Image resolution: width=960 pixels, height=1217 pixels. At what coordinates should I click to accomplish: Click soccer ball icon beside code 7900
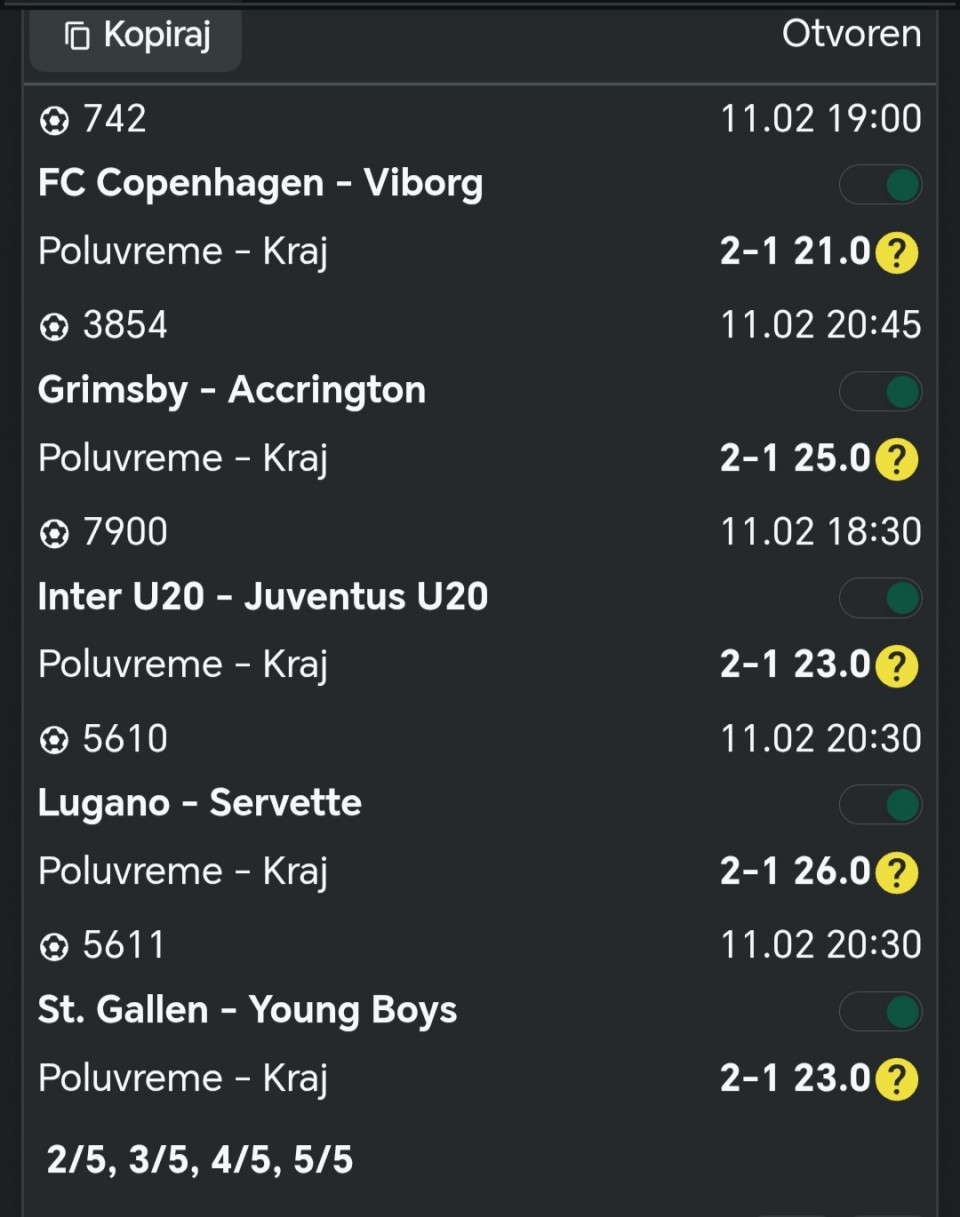pyautogui.click(x=53, y=534)
